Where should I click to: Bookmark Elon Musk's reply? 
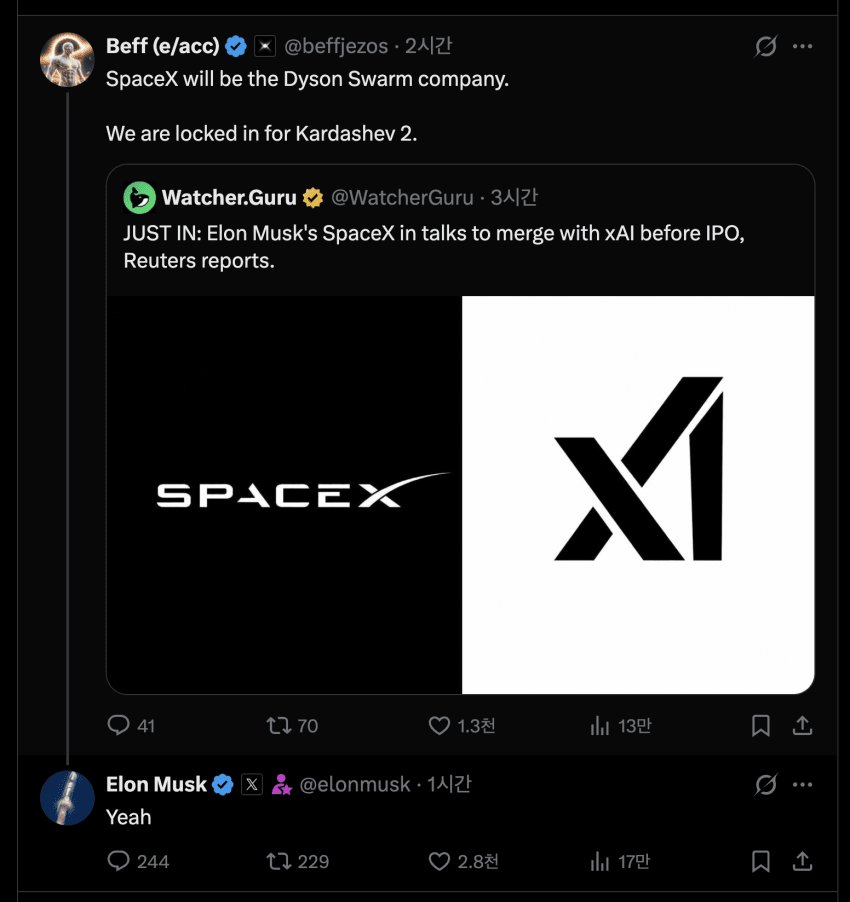pyautogui.click(x=760, y=861)
